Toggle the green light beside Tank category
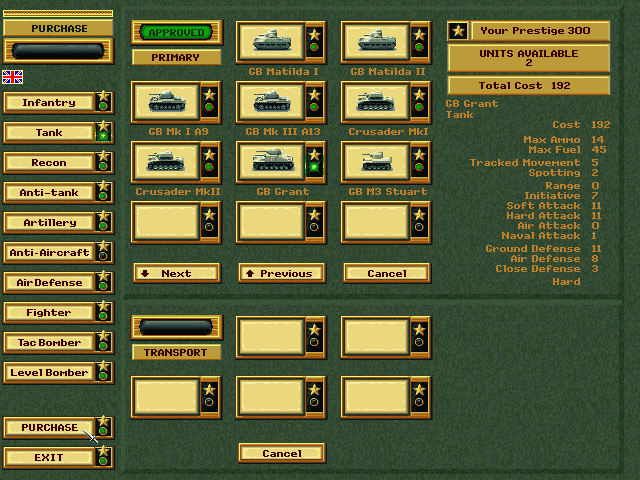 [x=103, y=137]
